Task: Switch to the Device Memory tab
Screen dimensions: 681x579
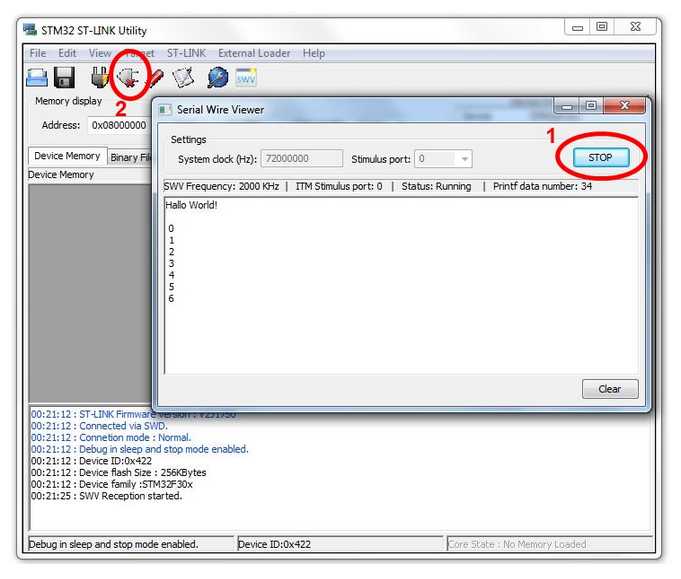Action: point(67,156)
